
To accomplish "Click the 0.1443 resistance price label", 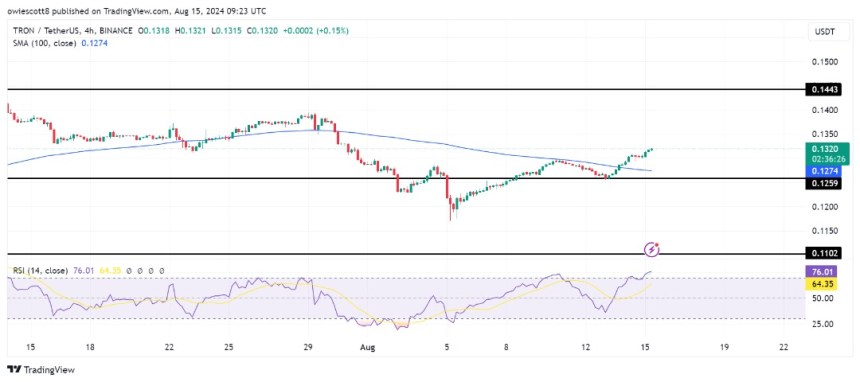I will [822, 89].
